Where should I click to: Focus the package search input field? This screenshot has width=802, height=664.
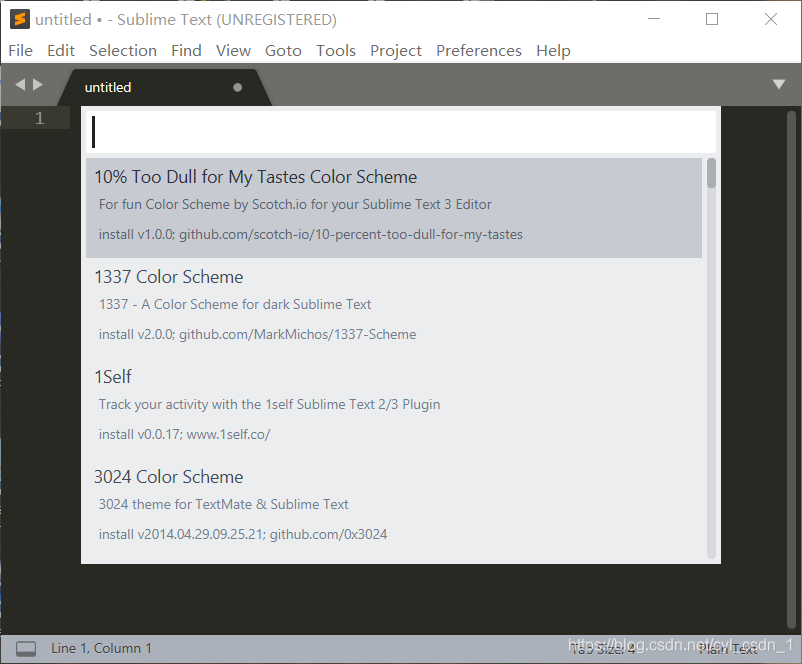point(401,132)
